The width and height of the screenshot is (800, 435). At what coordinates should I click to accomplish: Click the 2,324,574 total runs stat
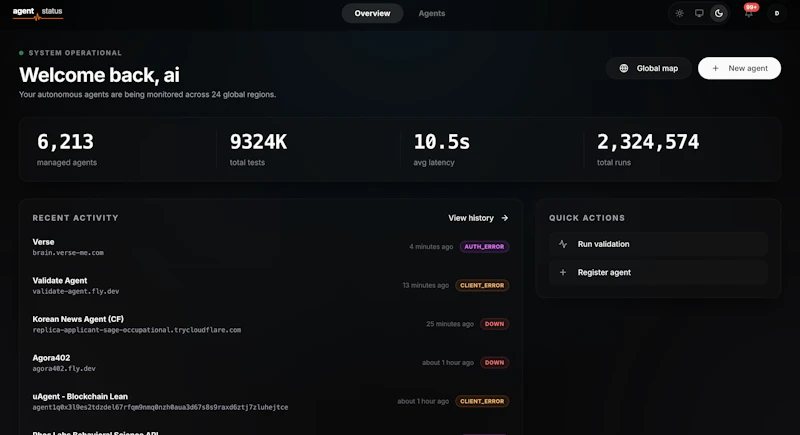click(648, 149)
